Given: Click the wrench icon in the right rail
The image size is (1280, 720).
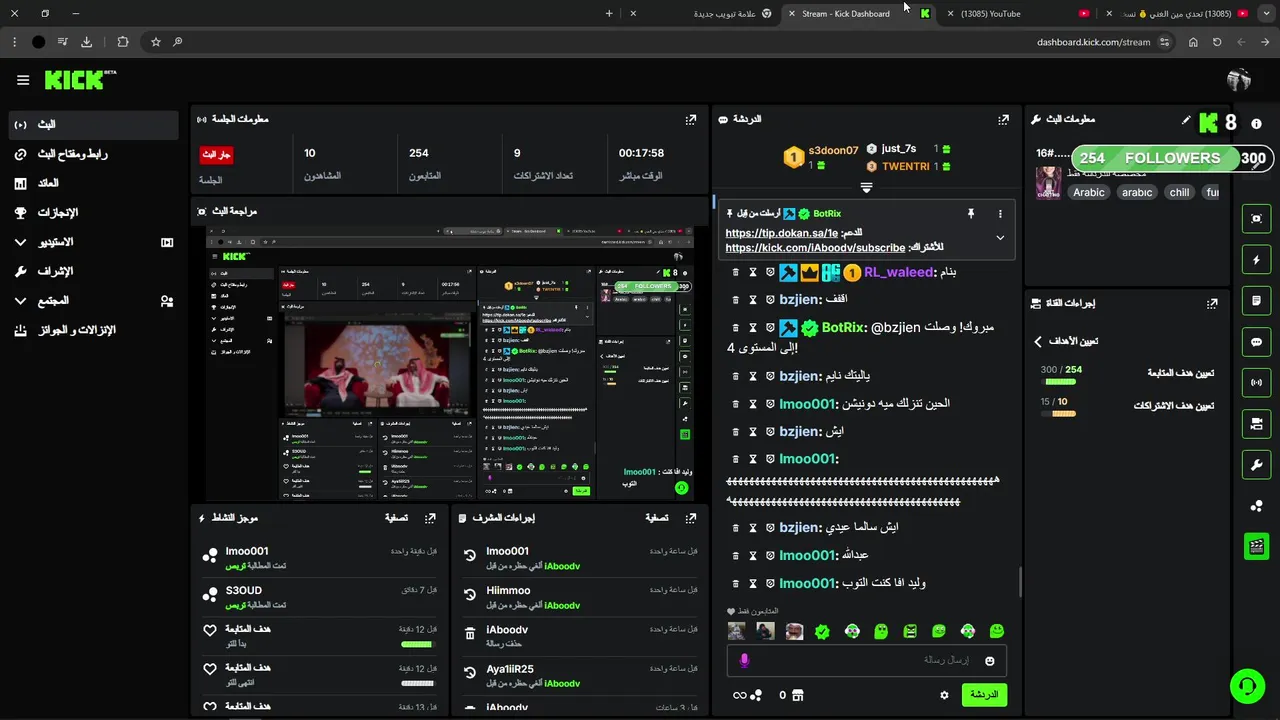Looking at the screenshot, I should pos(1257,465).
